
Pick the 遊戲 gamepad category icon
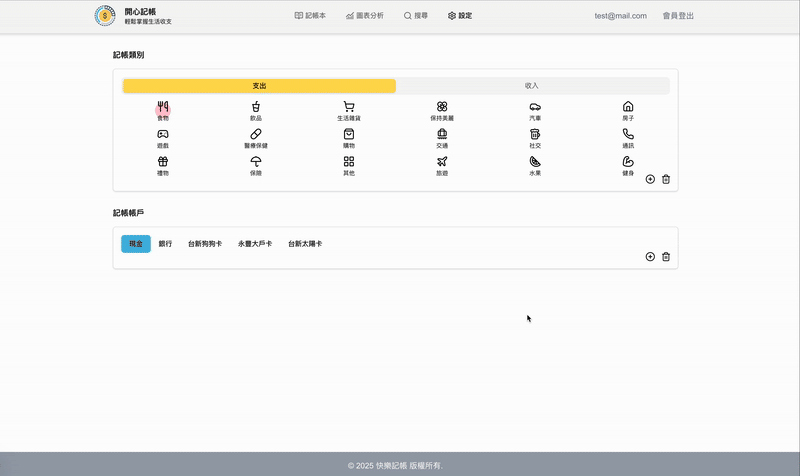163,134
